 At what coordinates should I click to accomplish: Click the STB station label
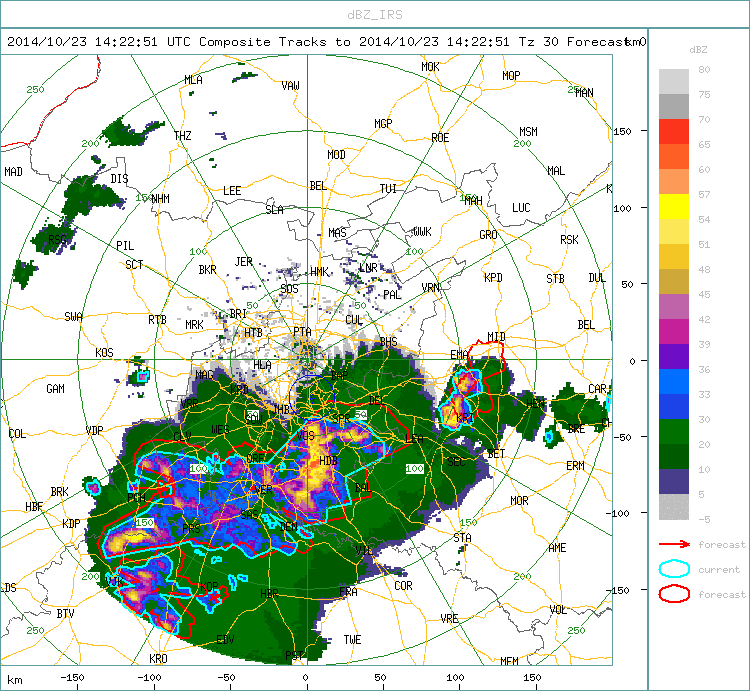(555, 279)
